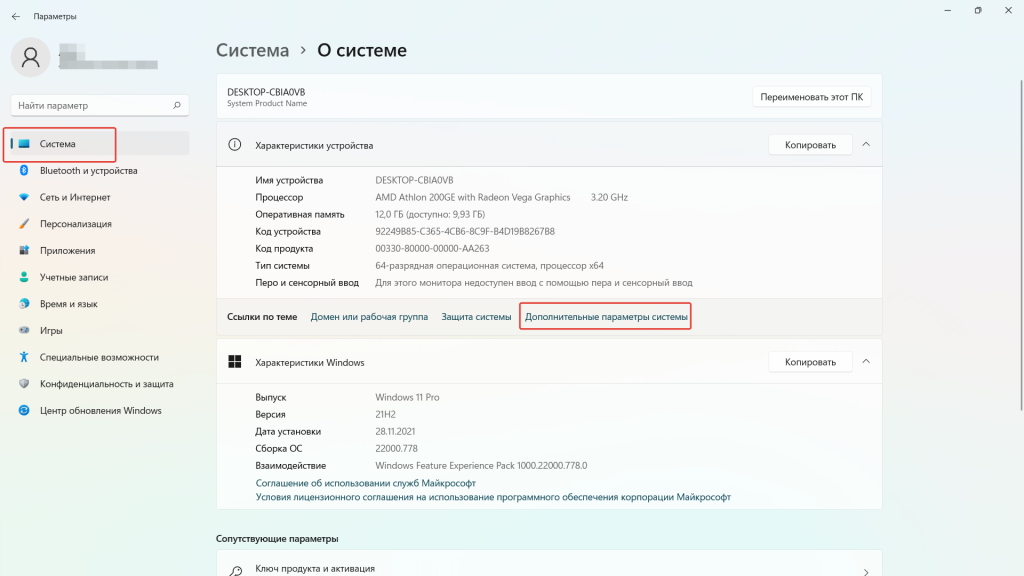Expand the Ключ продукта и активация row chevron
Screen dimensions: 1024x576
[x=866, y=572]
